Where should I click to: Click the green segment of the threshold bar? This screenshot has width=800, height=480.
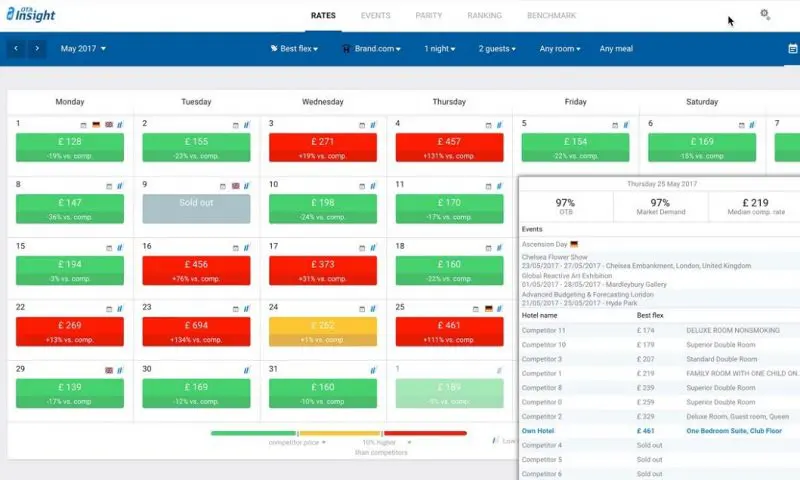(254, 433)
